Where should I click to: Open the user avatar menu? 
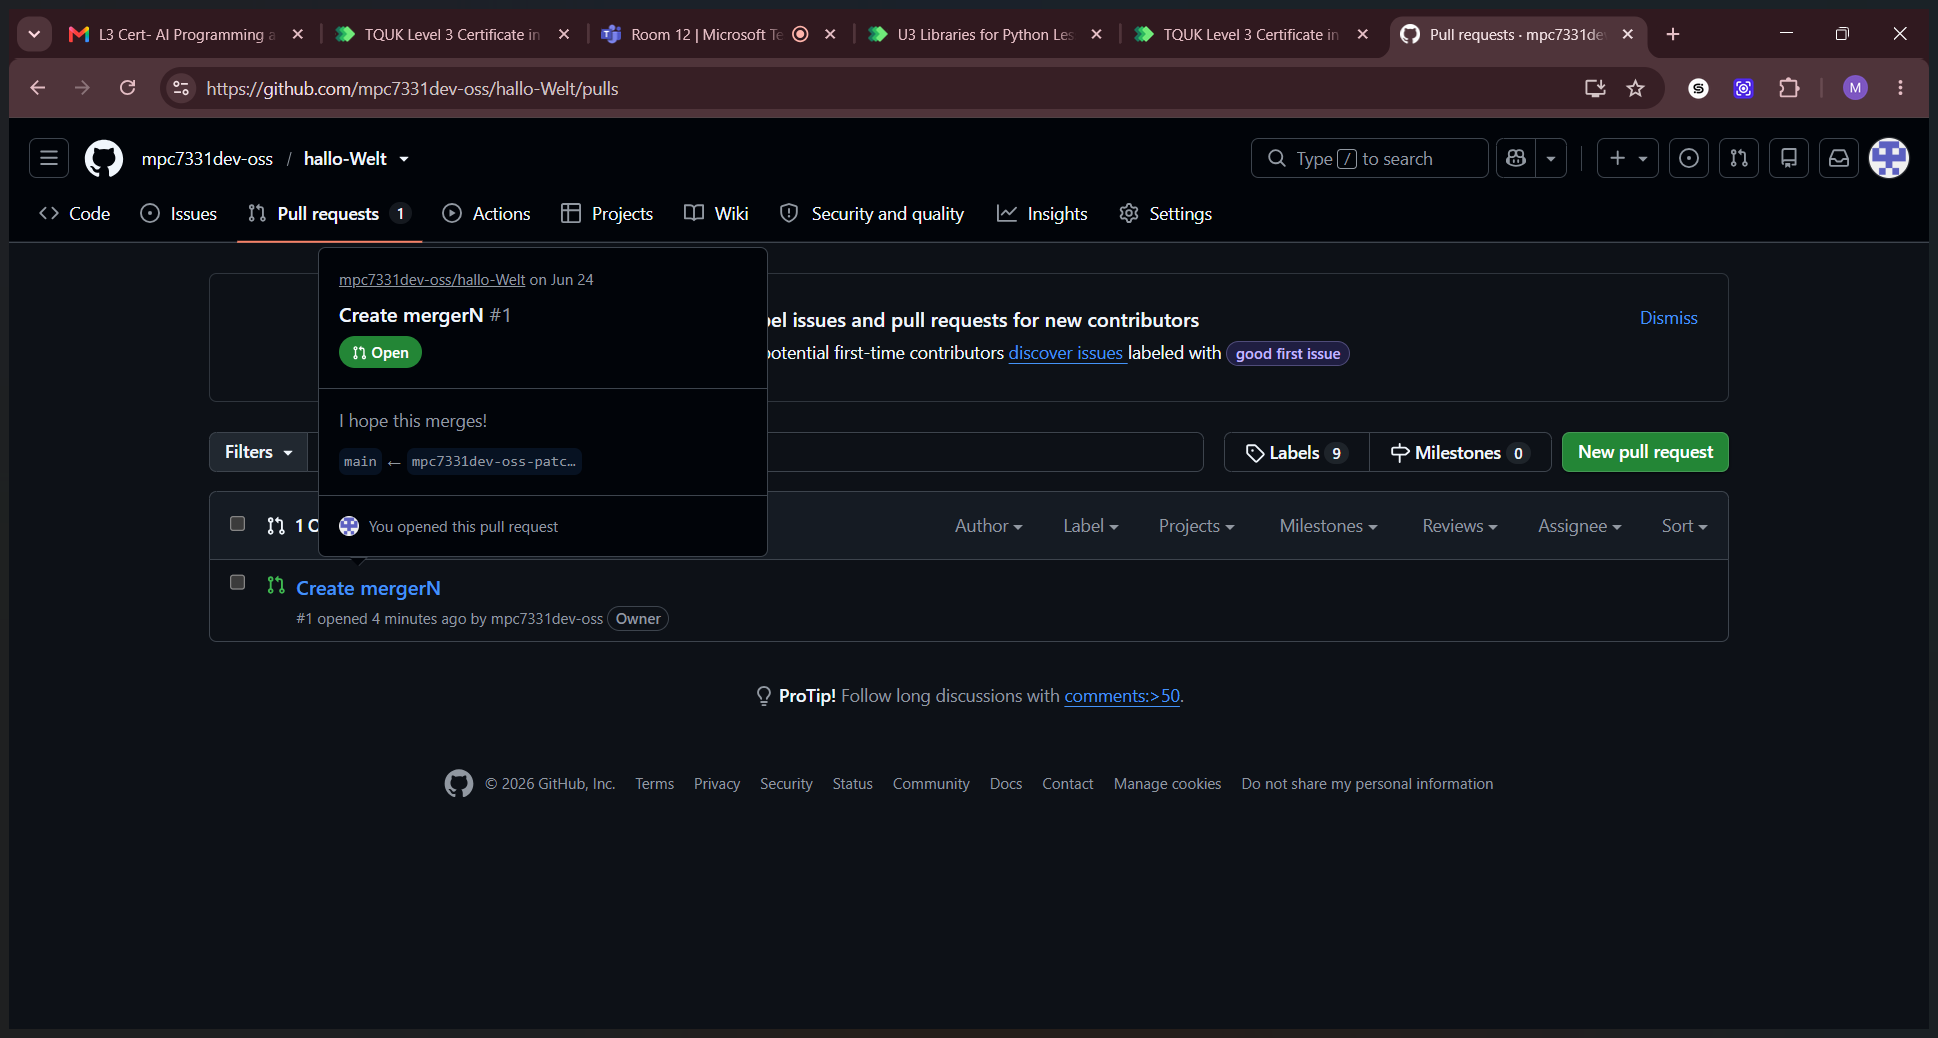pos(1889,158)
